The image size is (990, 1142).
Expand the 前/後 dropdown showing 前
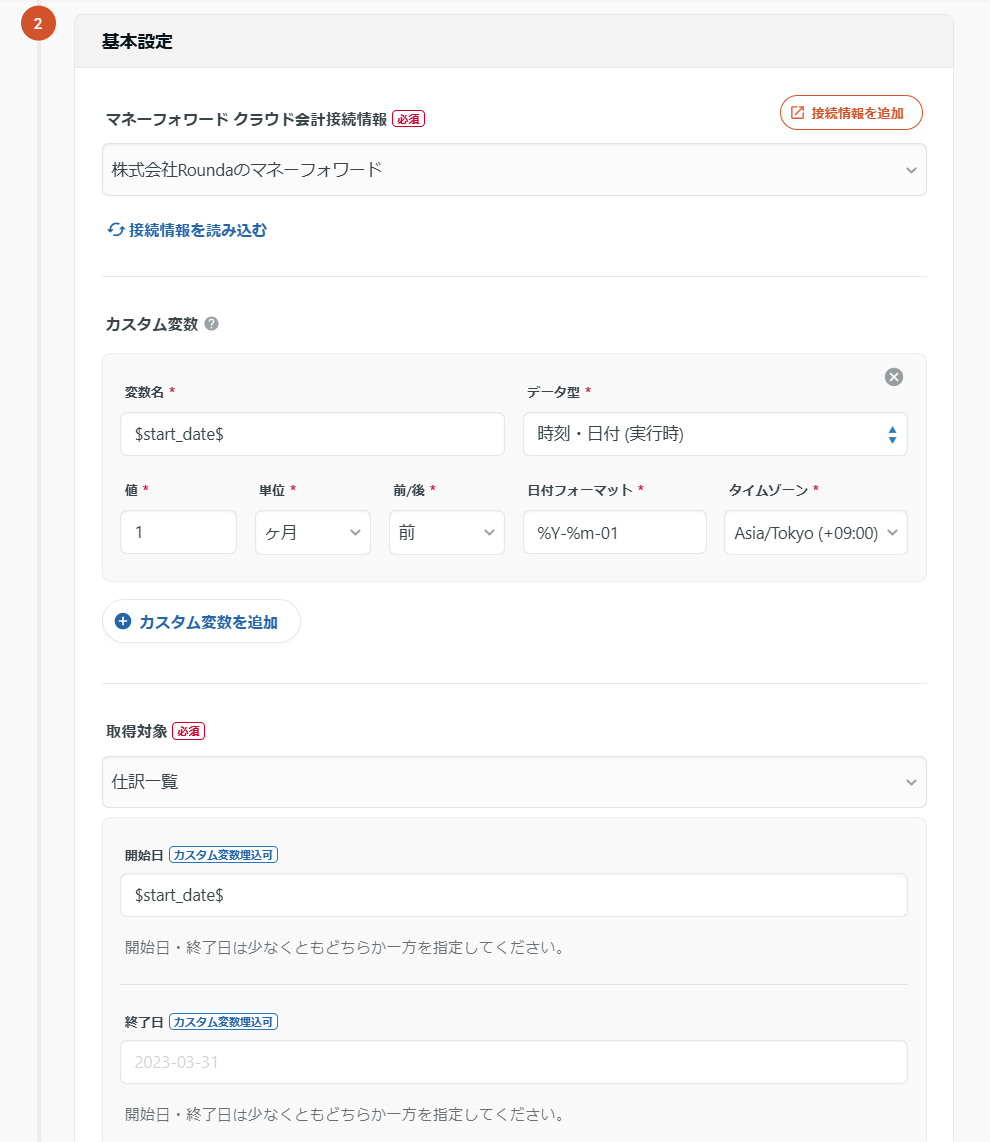pos(446,533)
